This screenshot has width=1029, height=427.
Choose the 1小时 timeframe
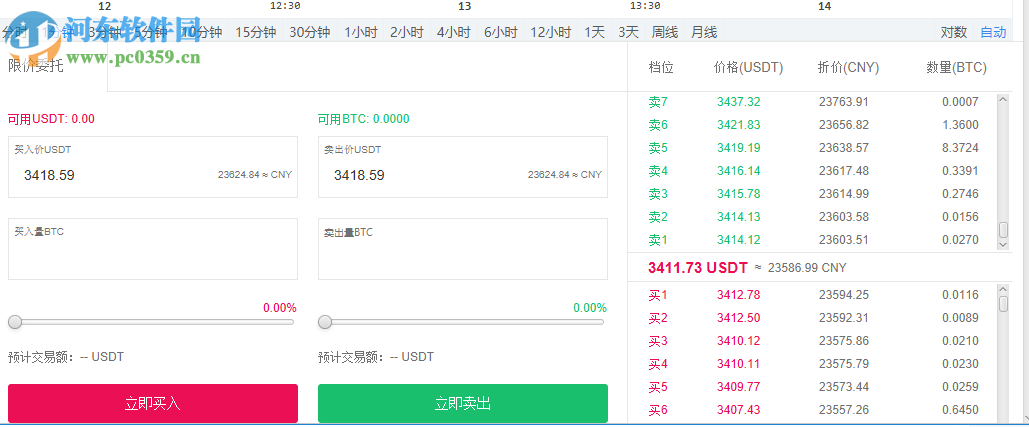coord(361,32)
